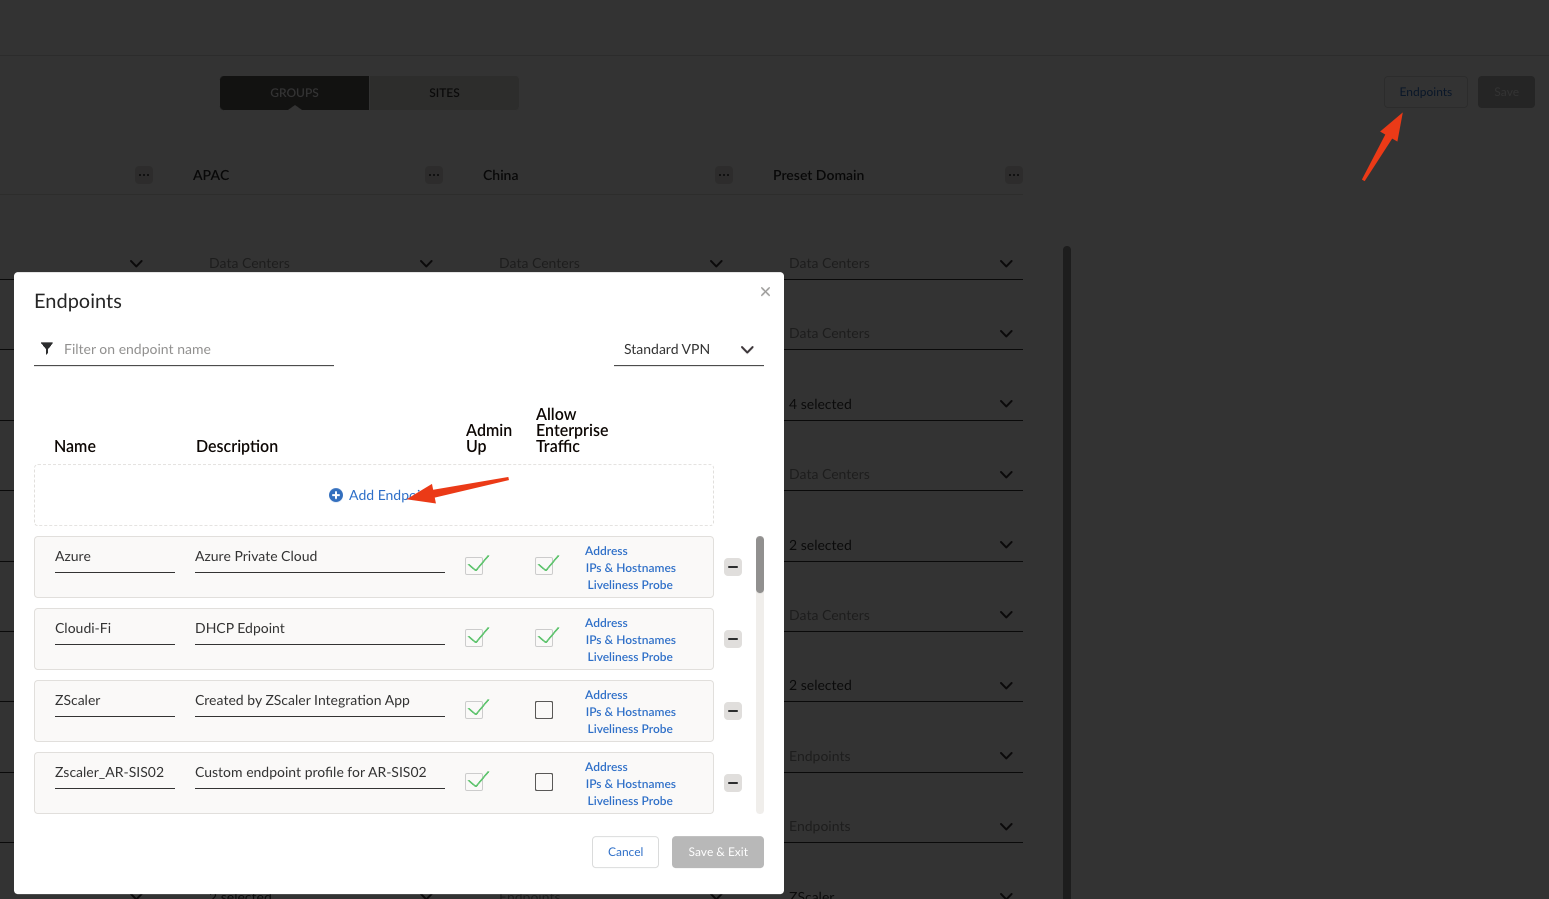Switch to the Sites tab

coord(444,93)
